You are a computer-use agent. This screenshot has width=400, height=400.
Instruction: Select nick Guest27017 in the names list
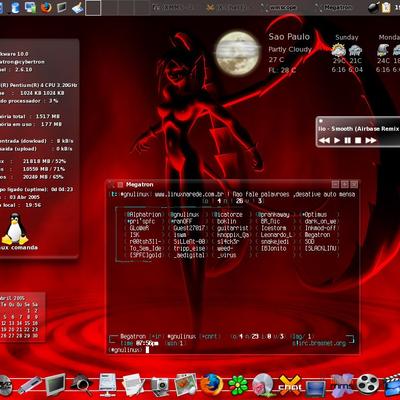pos(189,228)
